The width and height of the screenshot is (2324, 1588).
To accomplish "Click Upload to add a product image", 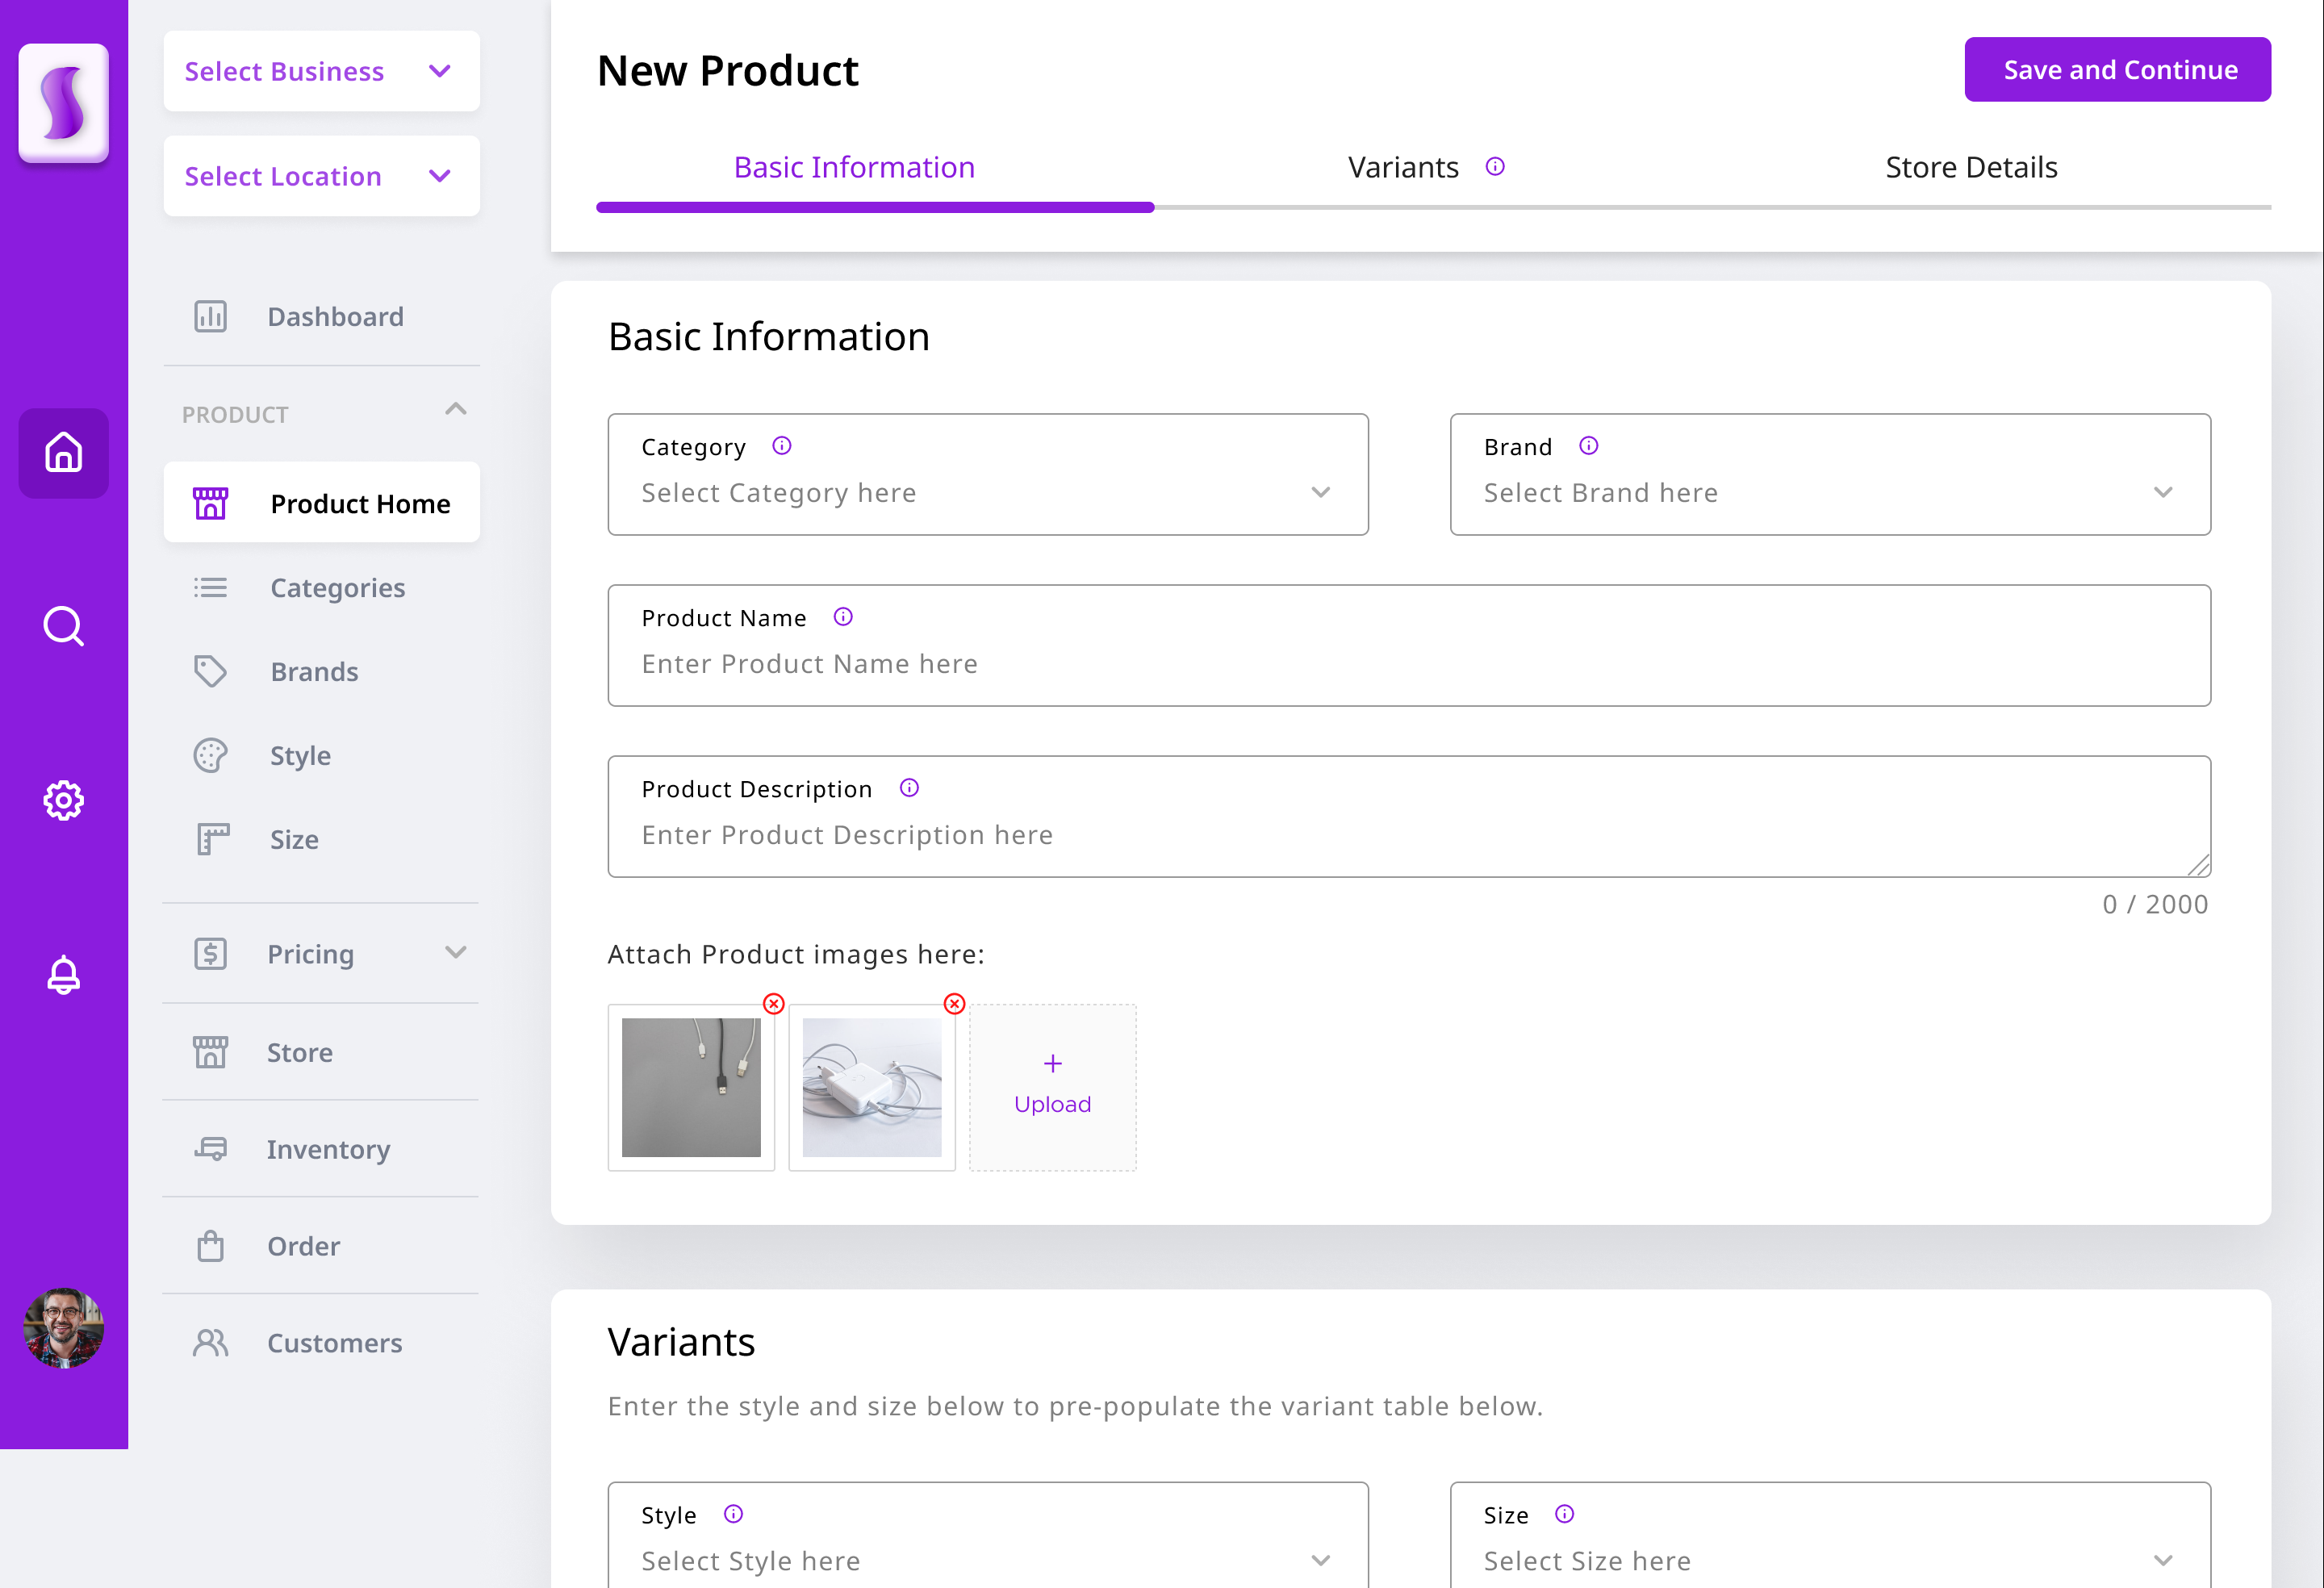I will [x=1052, y=1086].
